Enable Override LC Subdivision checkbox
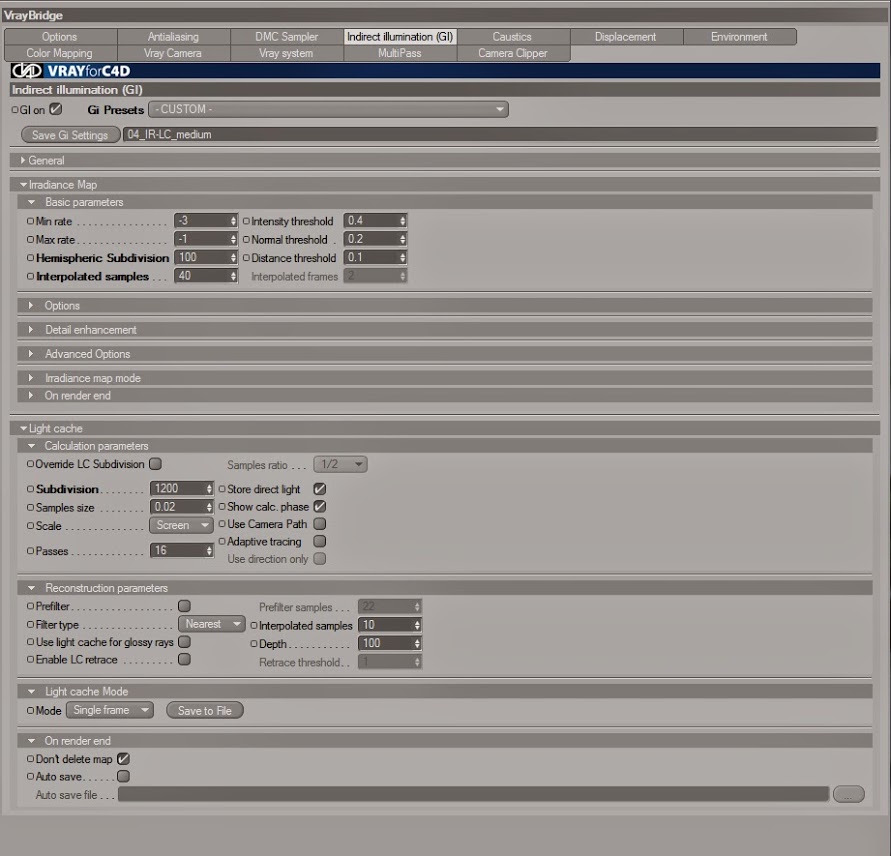The width and height of the screenshot is (891, 856). (155, 464)
